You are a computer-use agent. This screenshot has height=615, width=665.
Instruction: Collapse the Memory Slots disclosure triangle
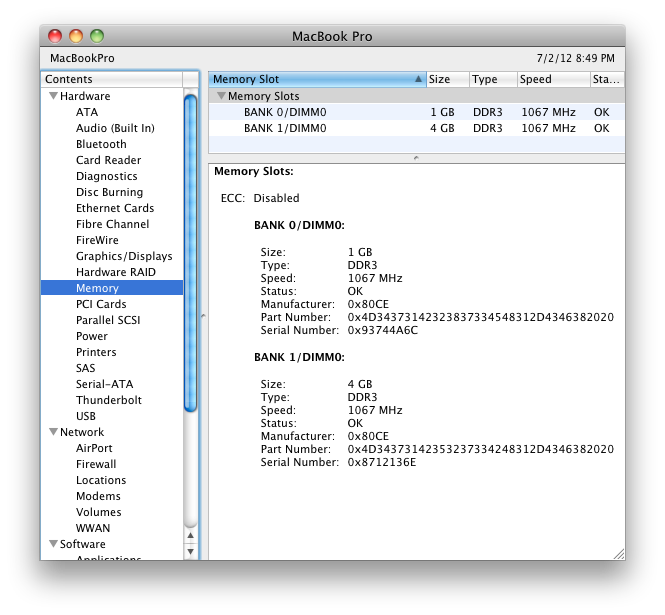click(221, 96)
